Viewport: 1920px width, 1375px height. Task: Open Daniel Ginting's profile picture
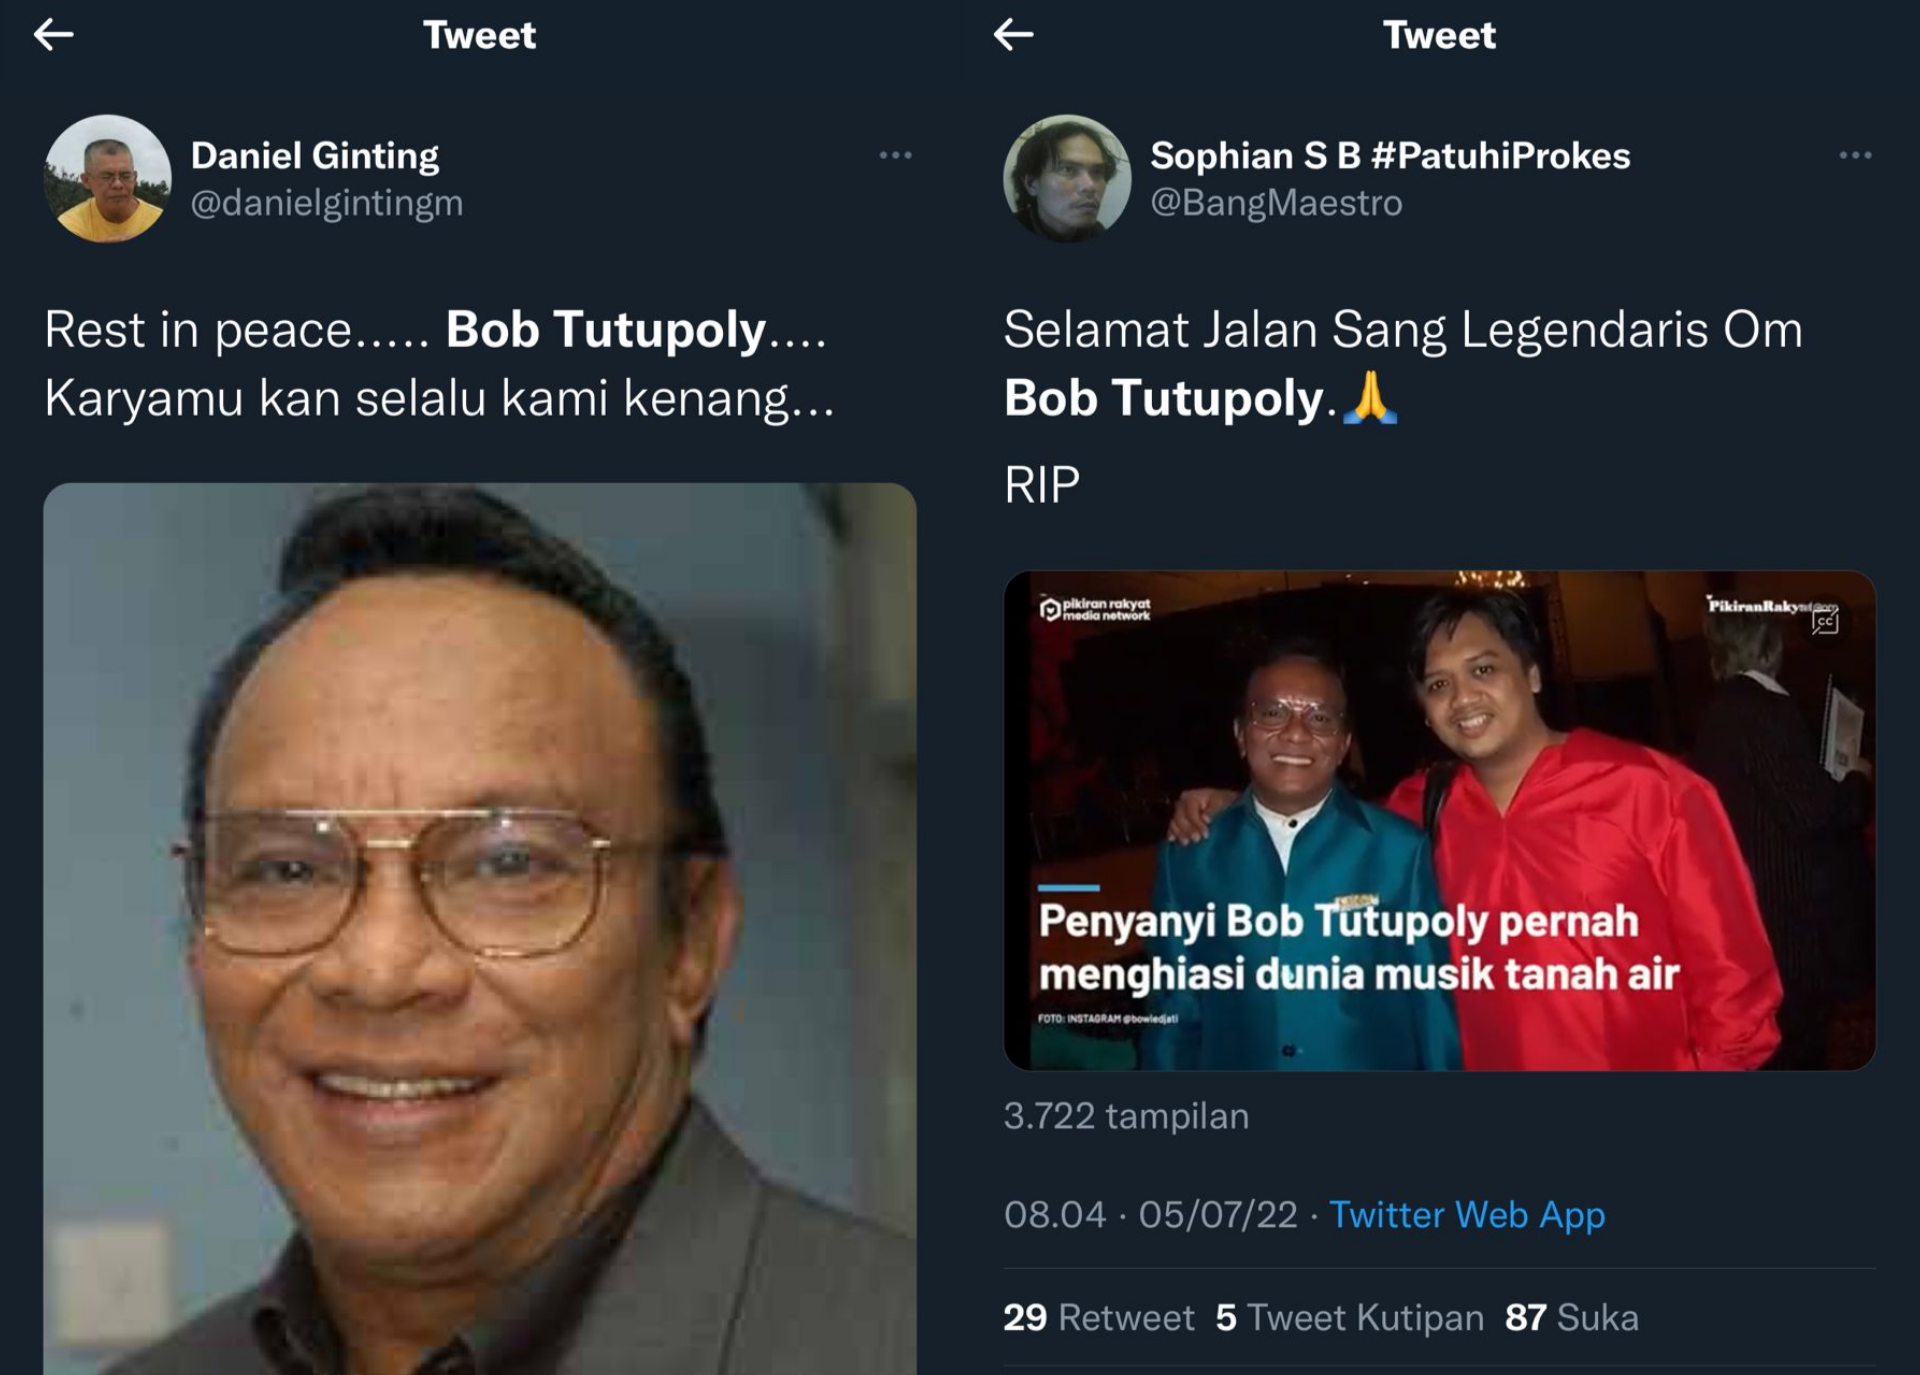108,178
